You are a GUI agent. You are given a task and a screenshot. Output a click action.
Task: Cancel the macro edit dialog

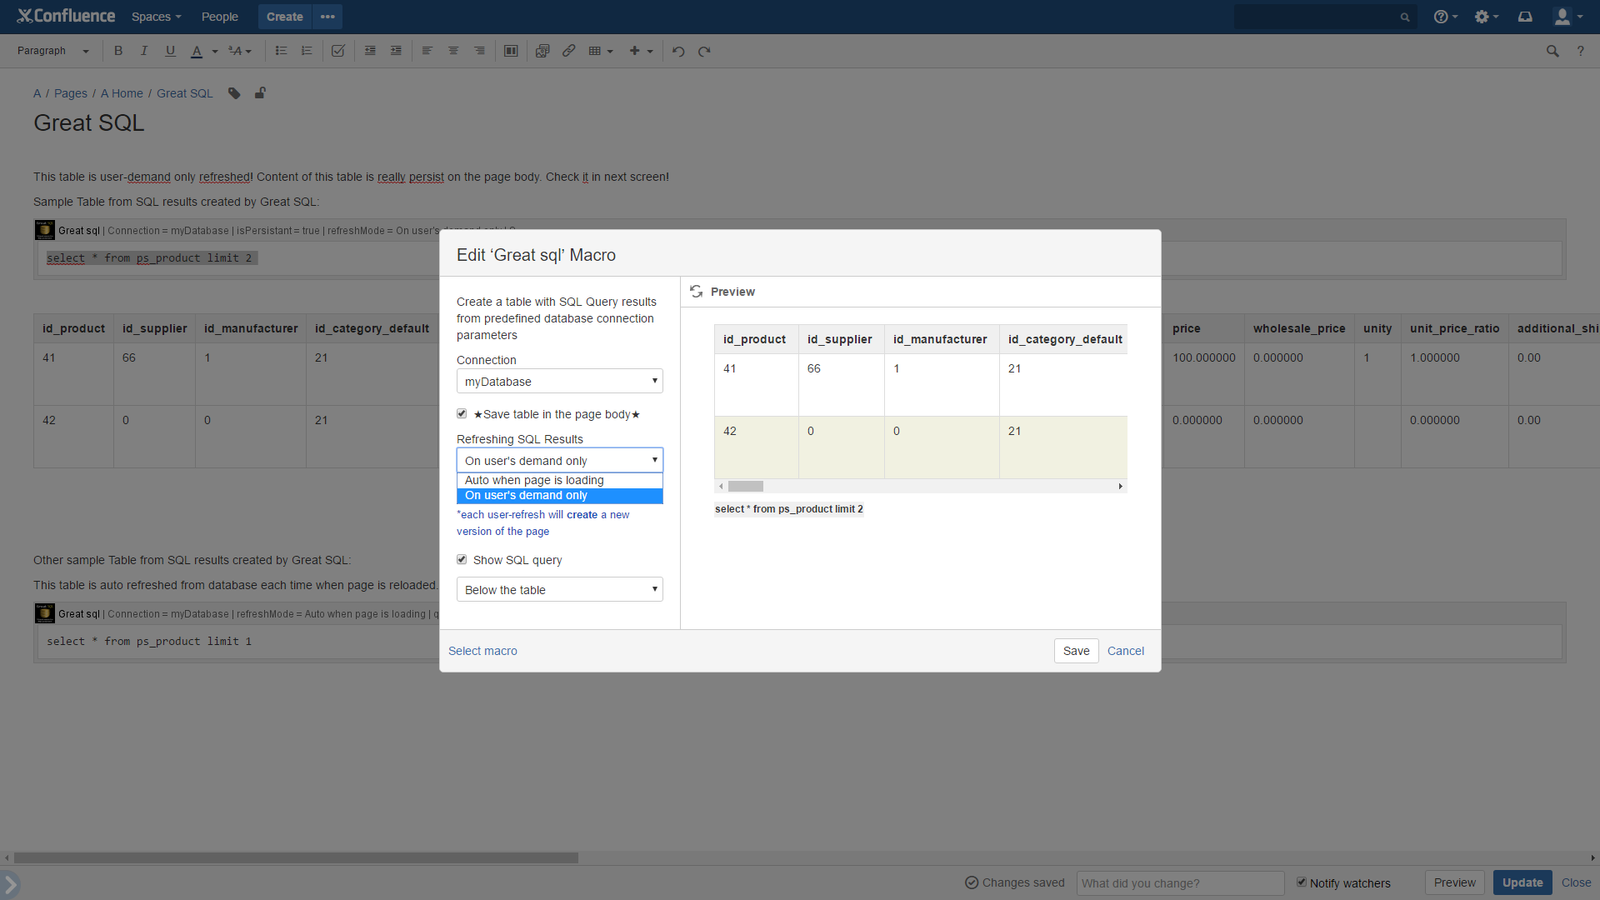click(x=1126, y=651)
